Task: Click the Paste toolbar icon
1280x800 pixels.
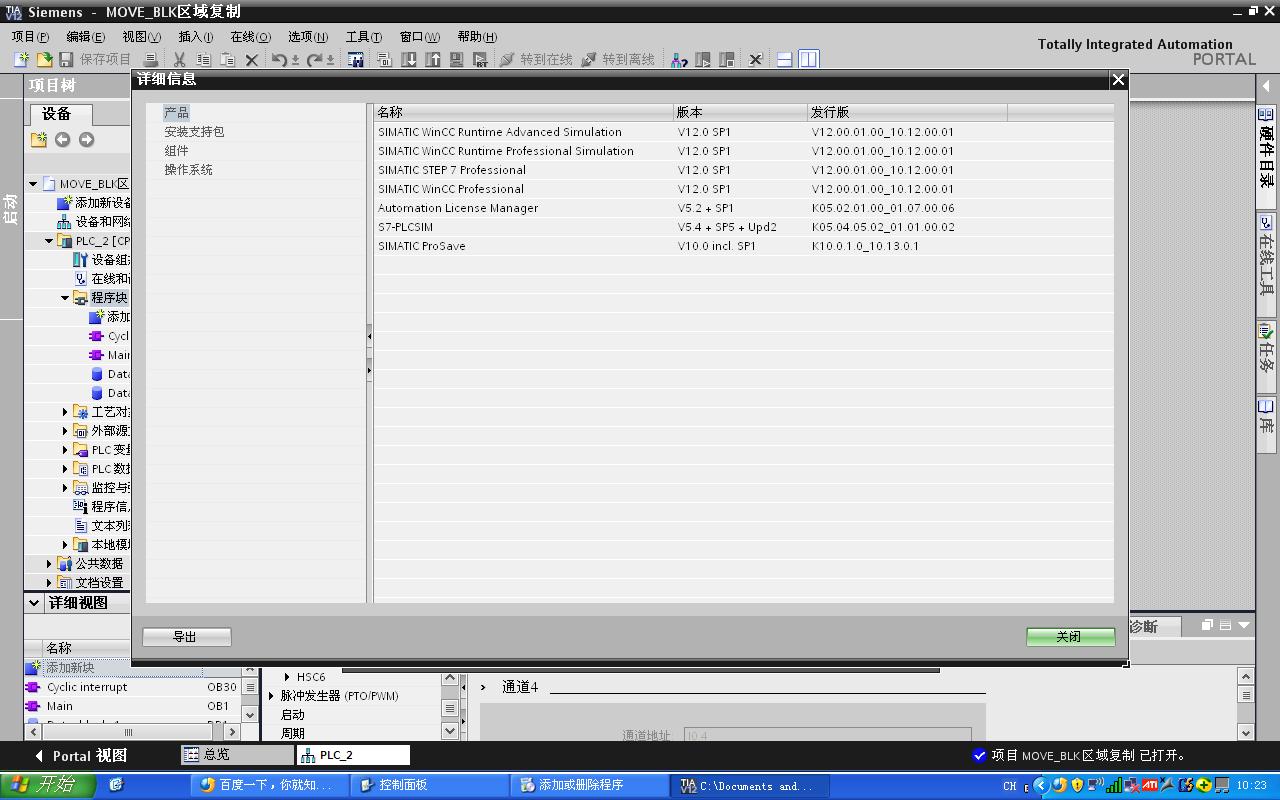Action: click(228, 60)
